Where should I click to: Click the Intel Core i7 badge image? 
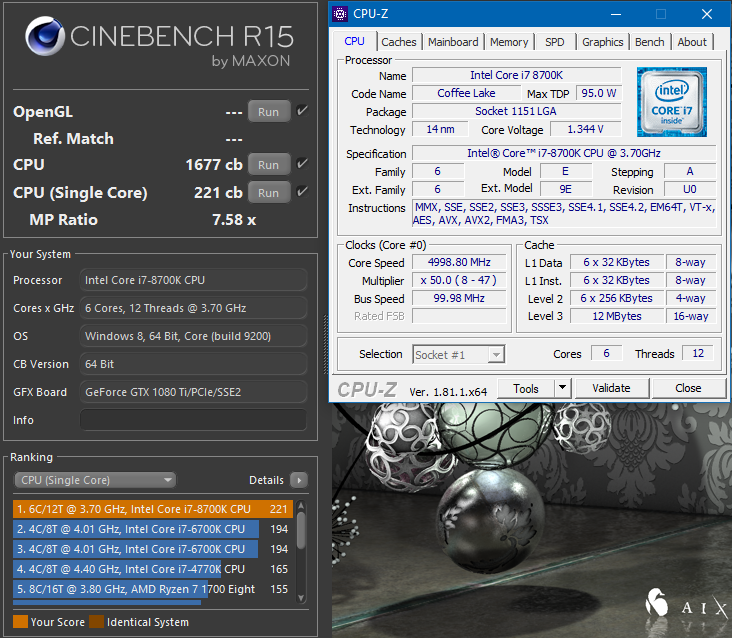671,102
